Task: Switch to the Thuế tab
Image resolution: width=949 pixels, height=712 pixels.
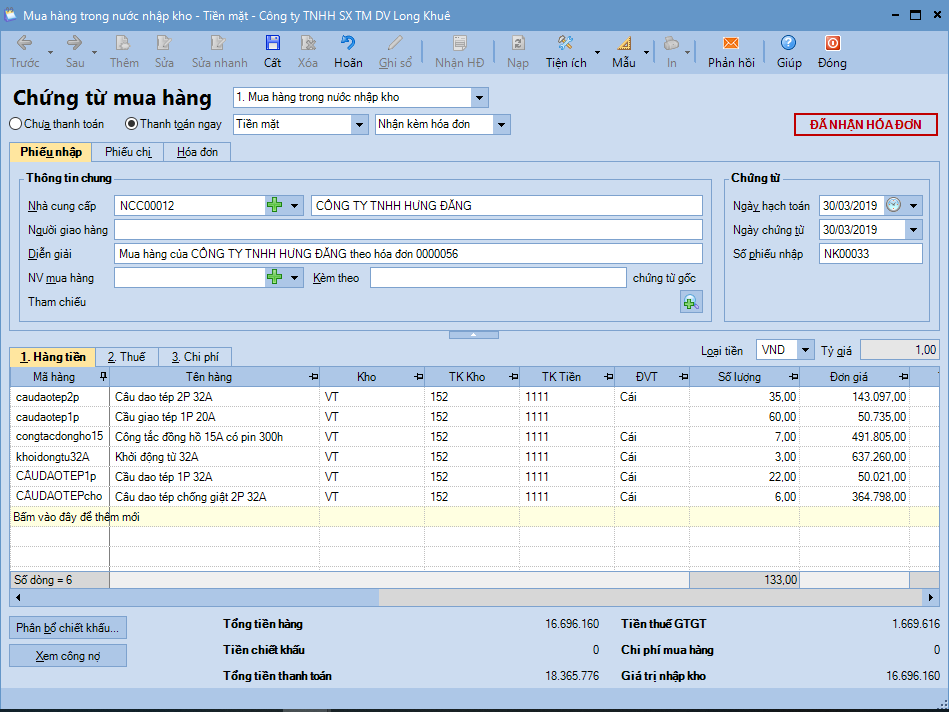Action: coord(126,357)
